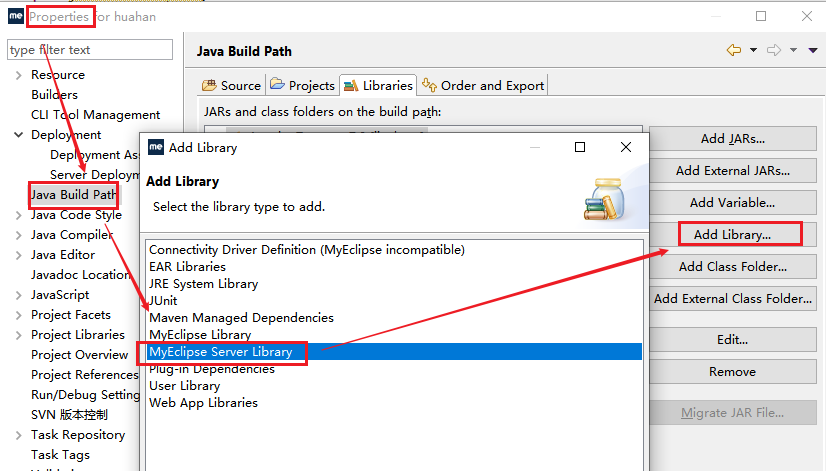Open the back history dropdown arrow
Viewport: 826px width, 471px height.
(x=753, y=50)
